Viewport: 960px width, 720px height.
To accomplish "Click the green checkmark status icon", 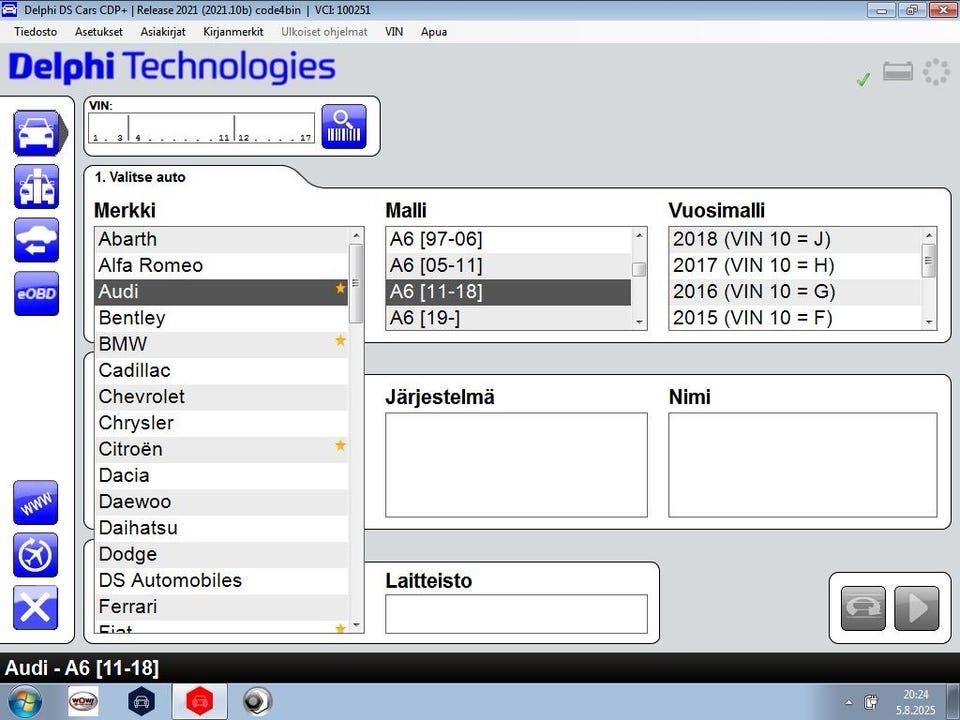I will coord(863,80).
